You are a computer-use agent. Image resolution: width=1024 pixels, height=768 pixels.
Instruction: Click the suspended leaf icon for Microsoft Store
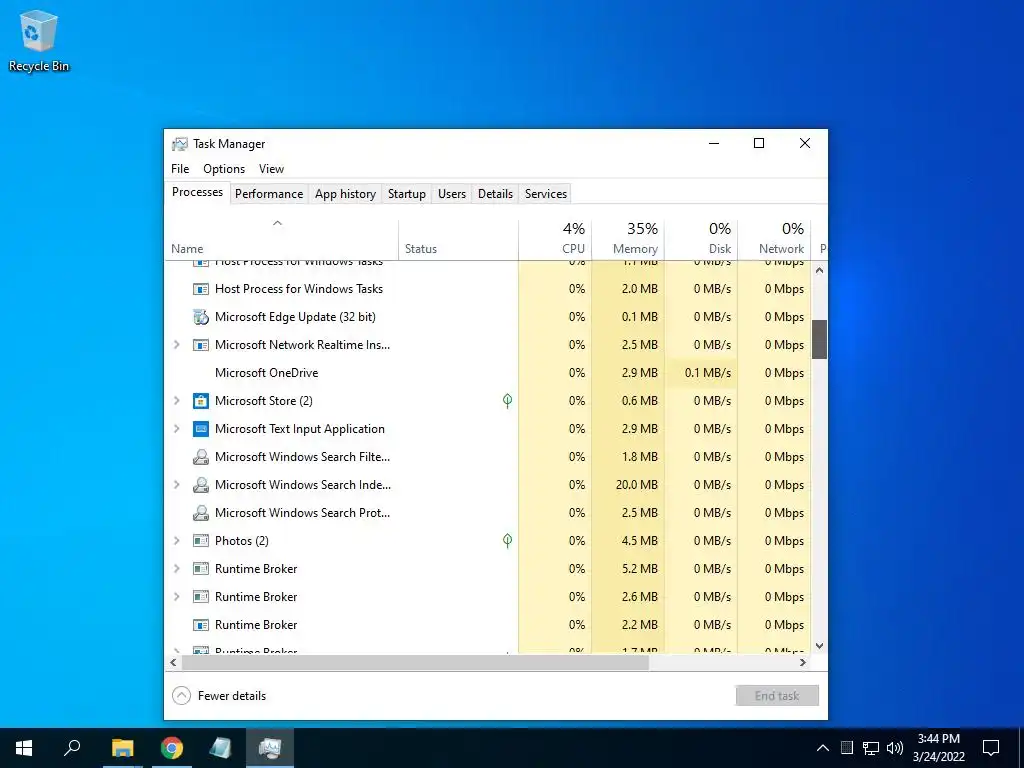click(x=507, y=401)
